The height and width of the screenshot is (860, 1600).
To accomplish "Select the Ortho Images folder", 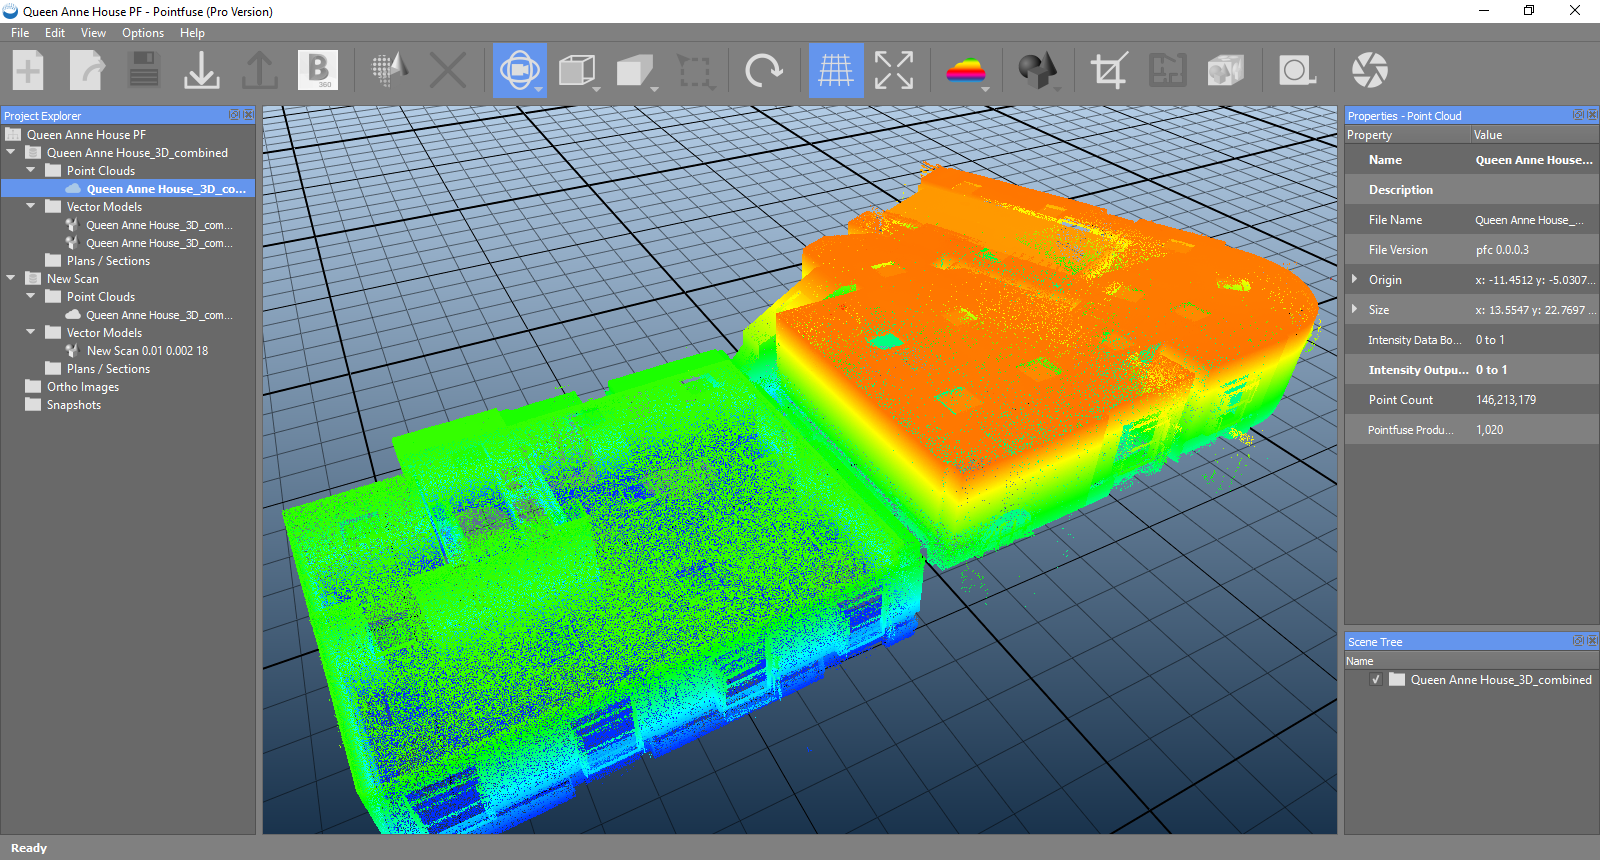I will point(82,386).
